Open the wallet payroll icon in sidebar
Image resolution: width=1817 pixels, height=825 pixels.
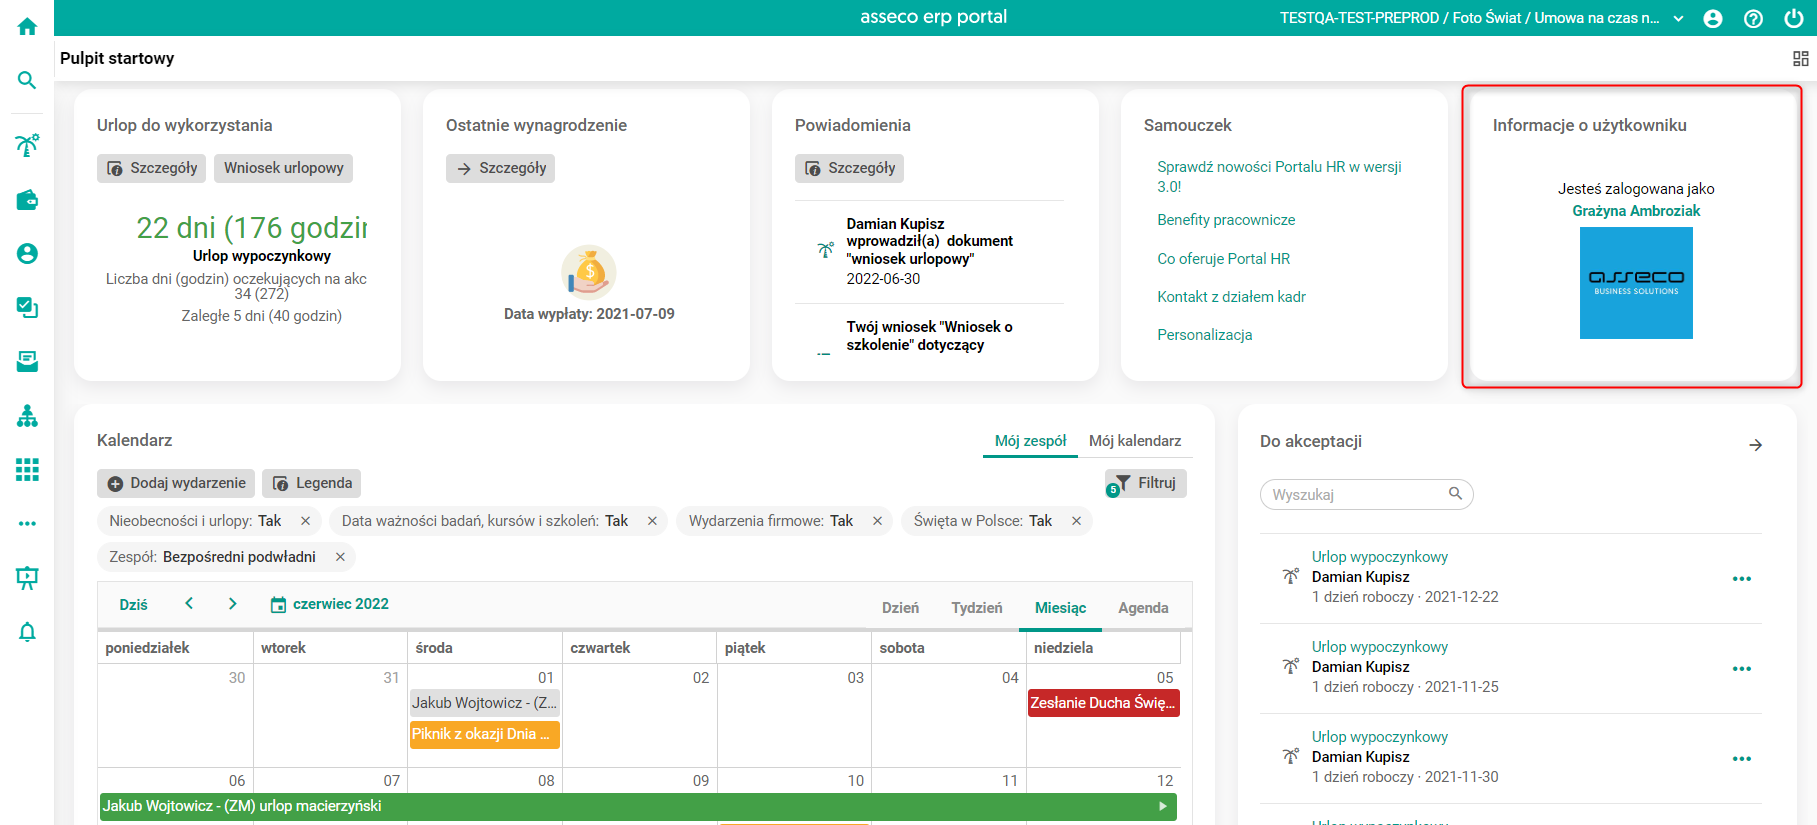(x=27, y=200)
